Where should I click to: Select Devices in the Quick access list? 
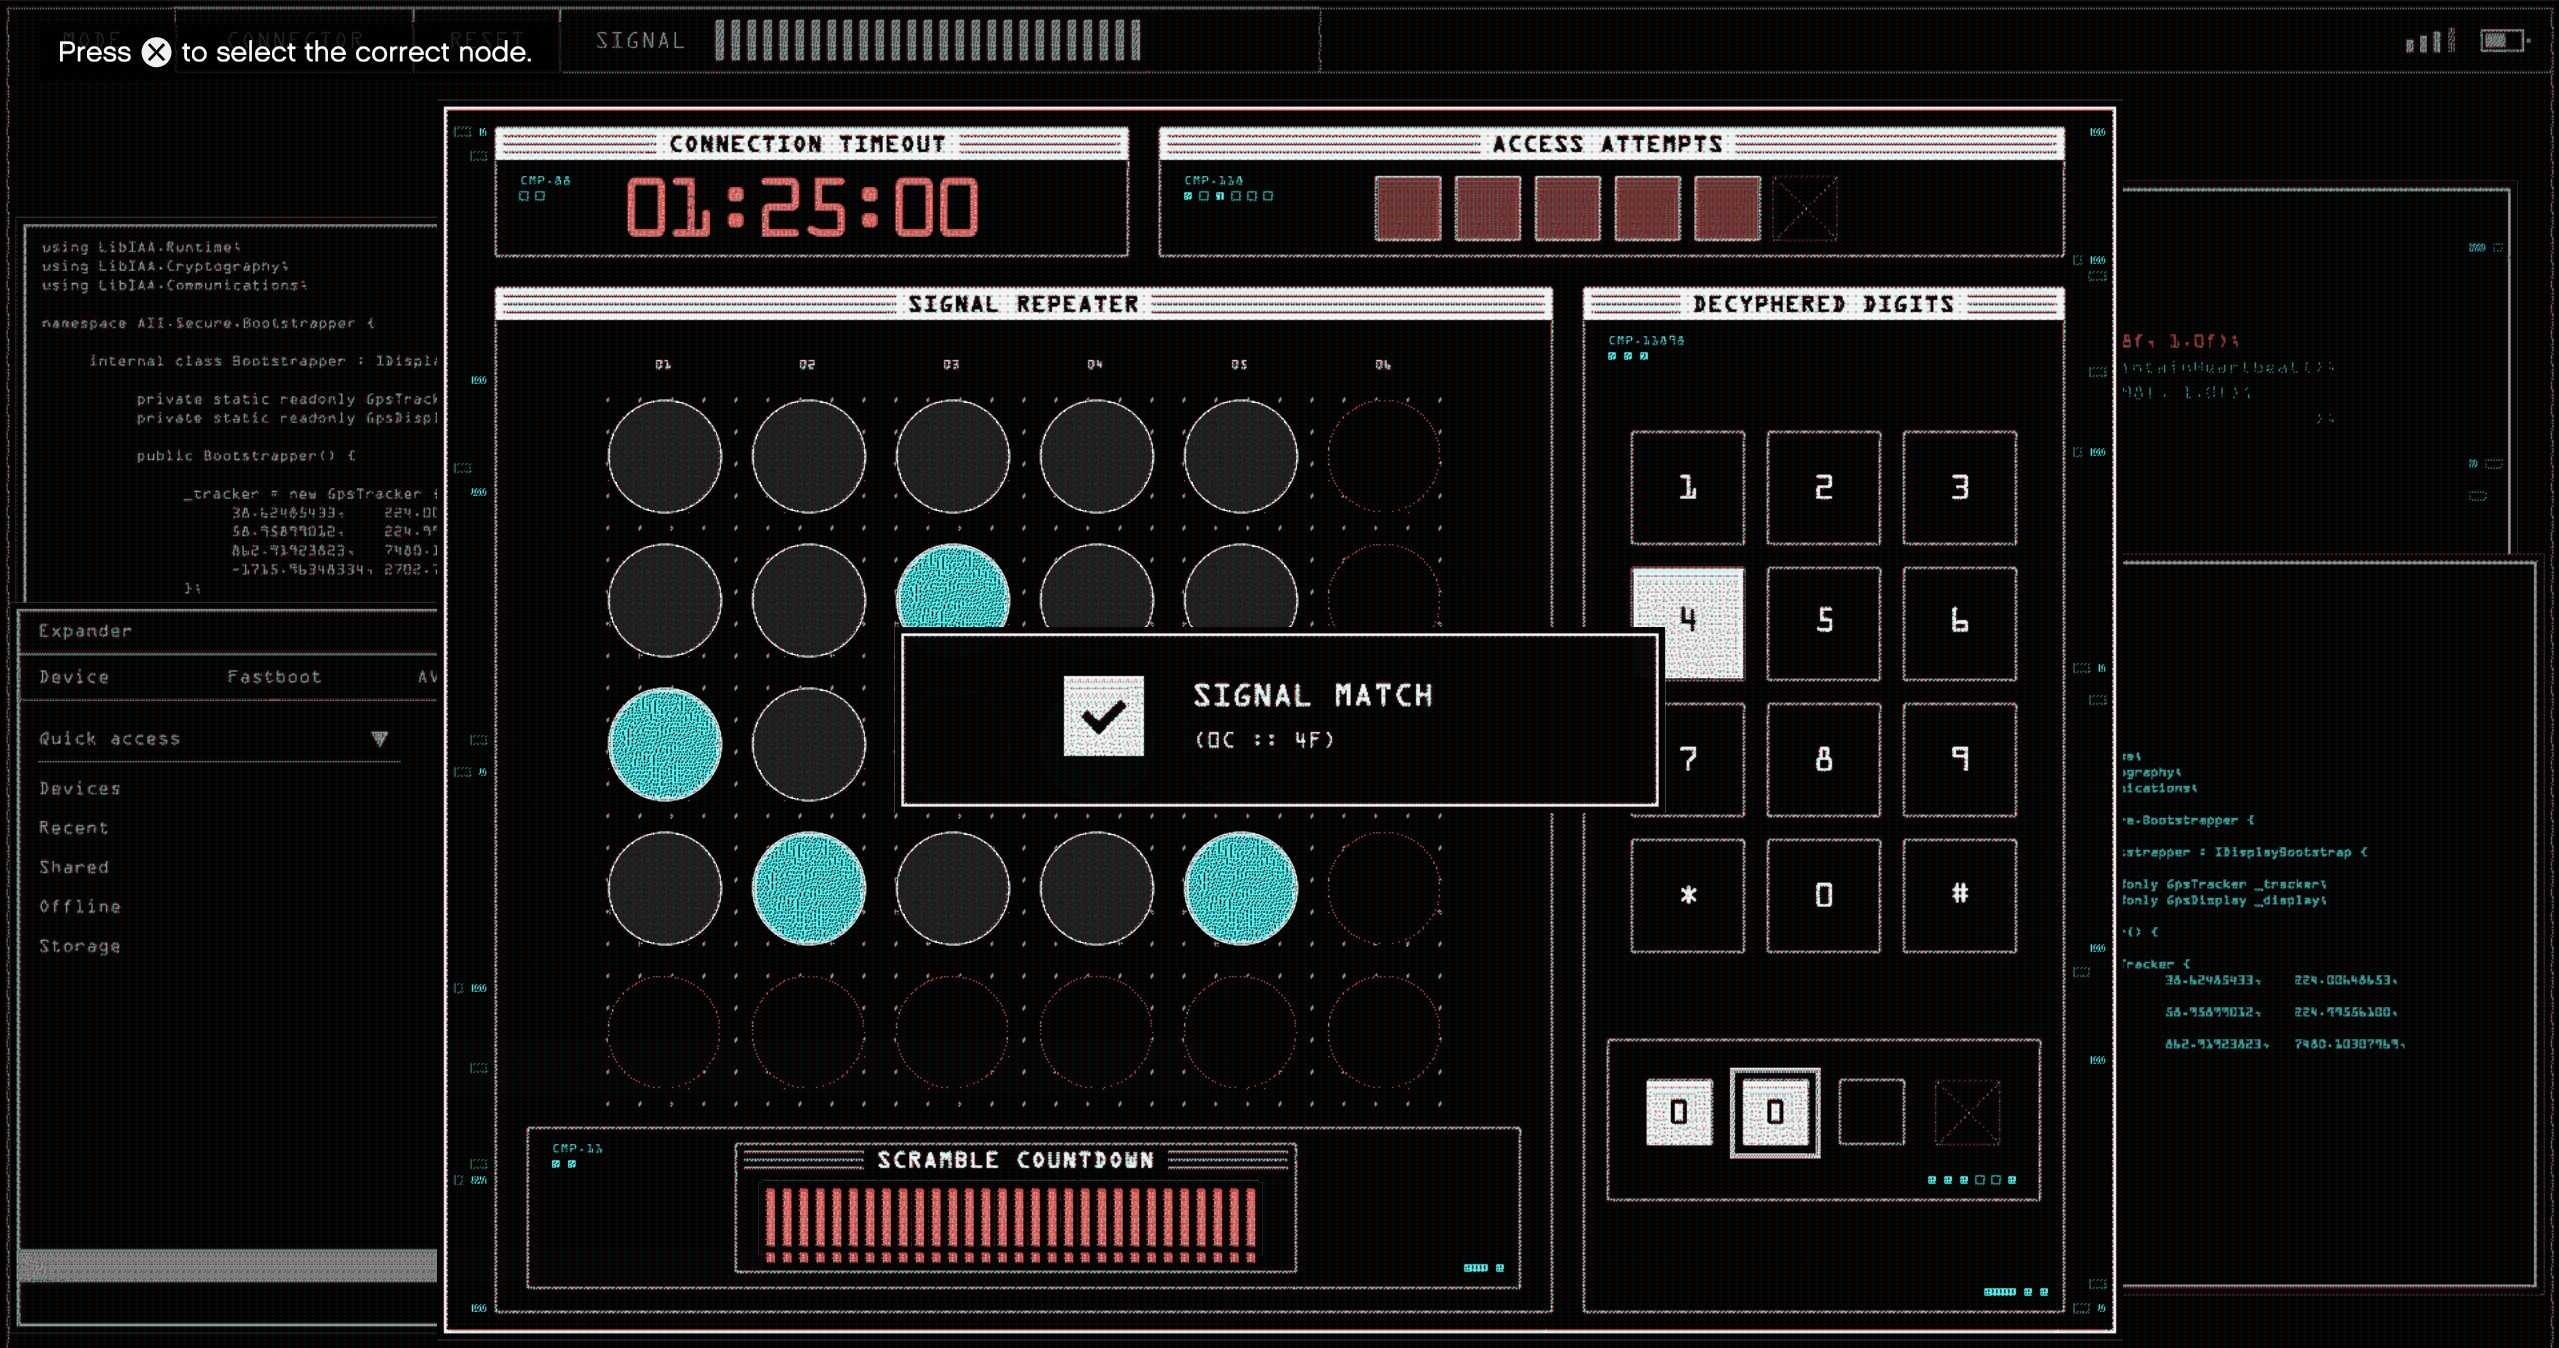tap(80, 788)
